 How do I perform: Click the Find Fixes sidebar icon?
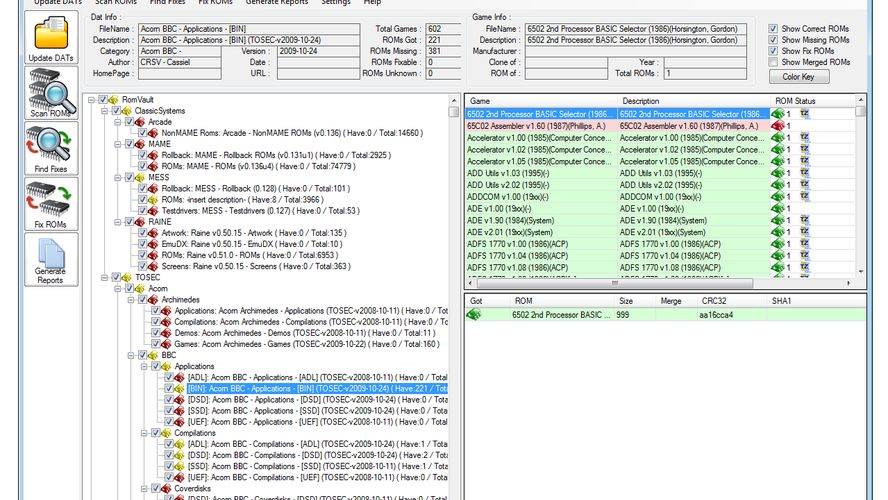click(51, 152)
